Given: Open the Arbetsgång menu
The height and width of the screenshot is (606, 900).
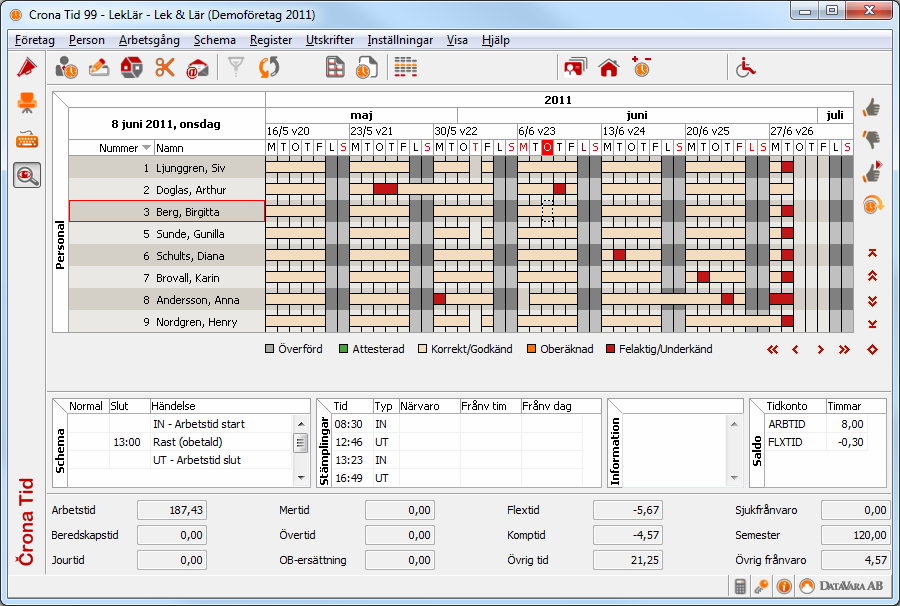Looking at the screenshot, I should (x=149, y=40).
